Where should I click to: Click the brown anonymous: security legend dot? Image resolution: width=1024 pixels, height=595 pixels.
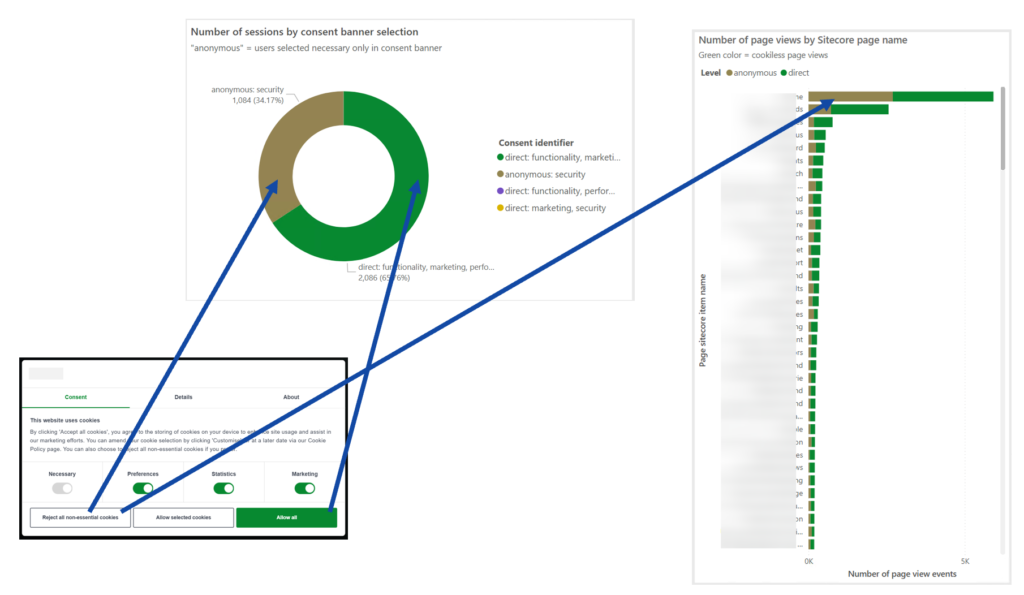tap(501, 174)
